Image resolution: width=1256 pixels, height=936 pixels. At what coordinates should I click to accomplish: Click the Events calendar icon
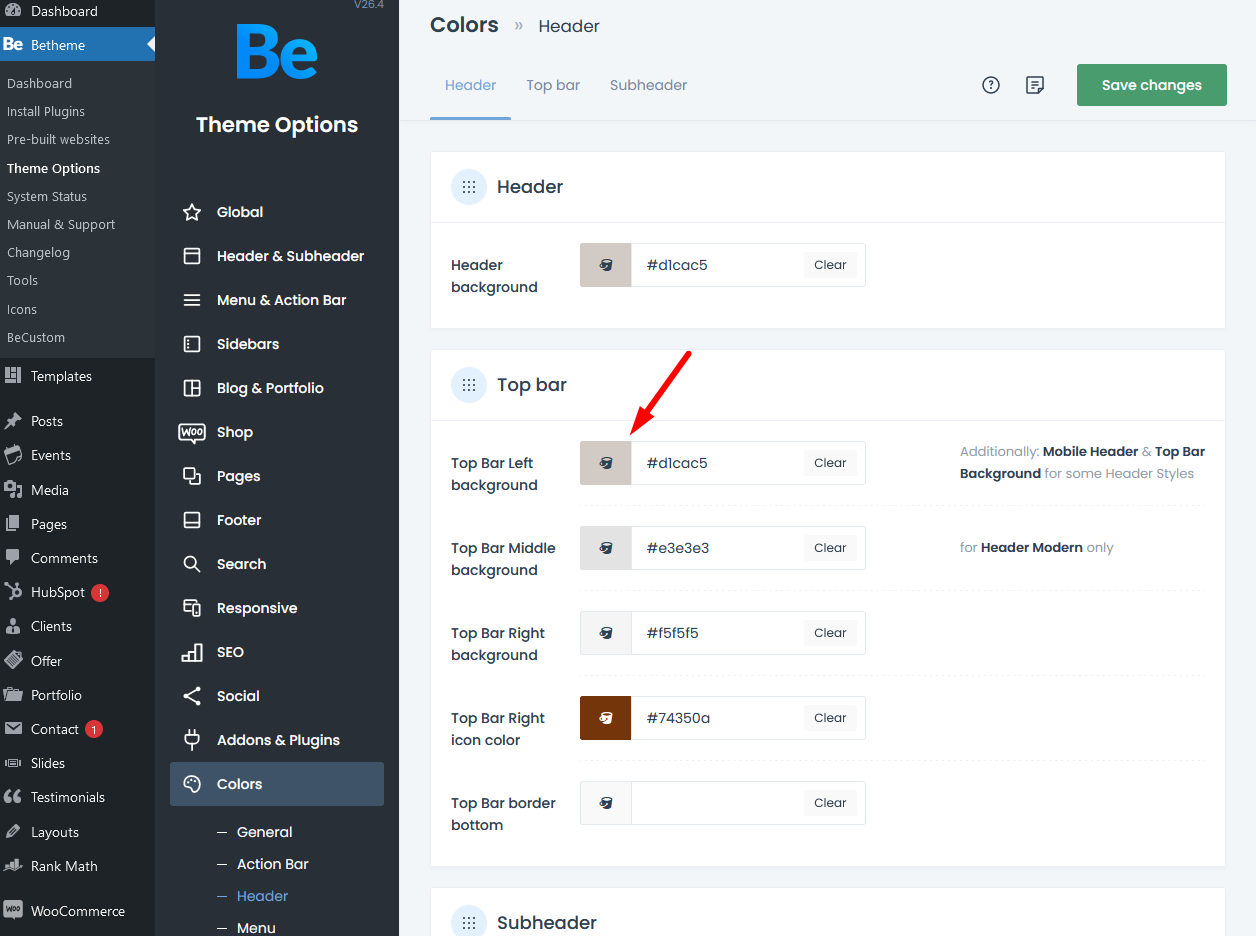13,455
